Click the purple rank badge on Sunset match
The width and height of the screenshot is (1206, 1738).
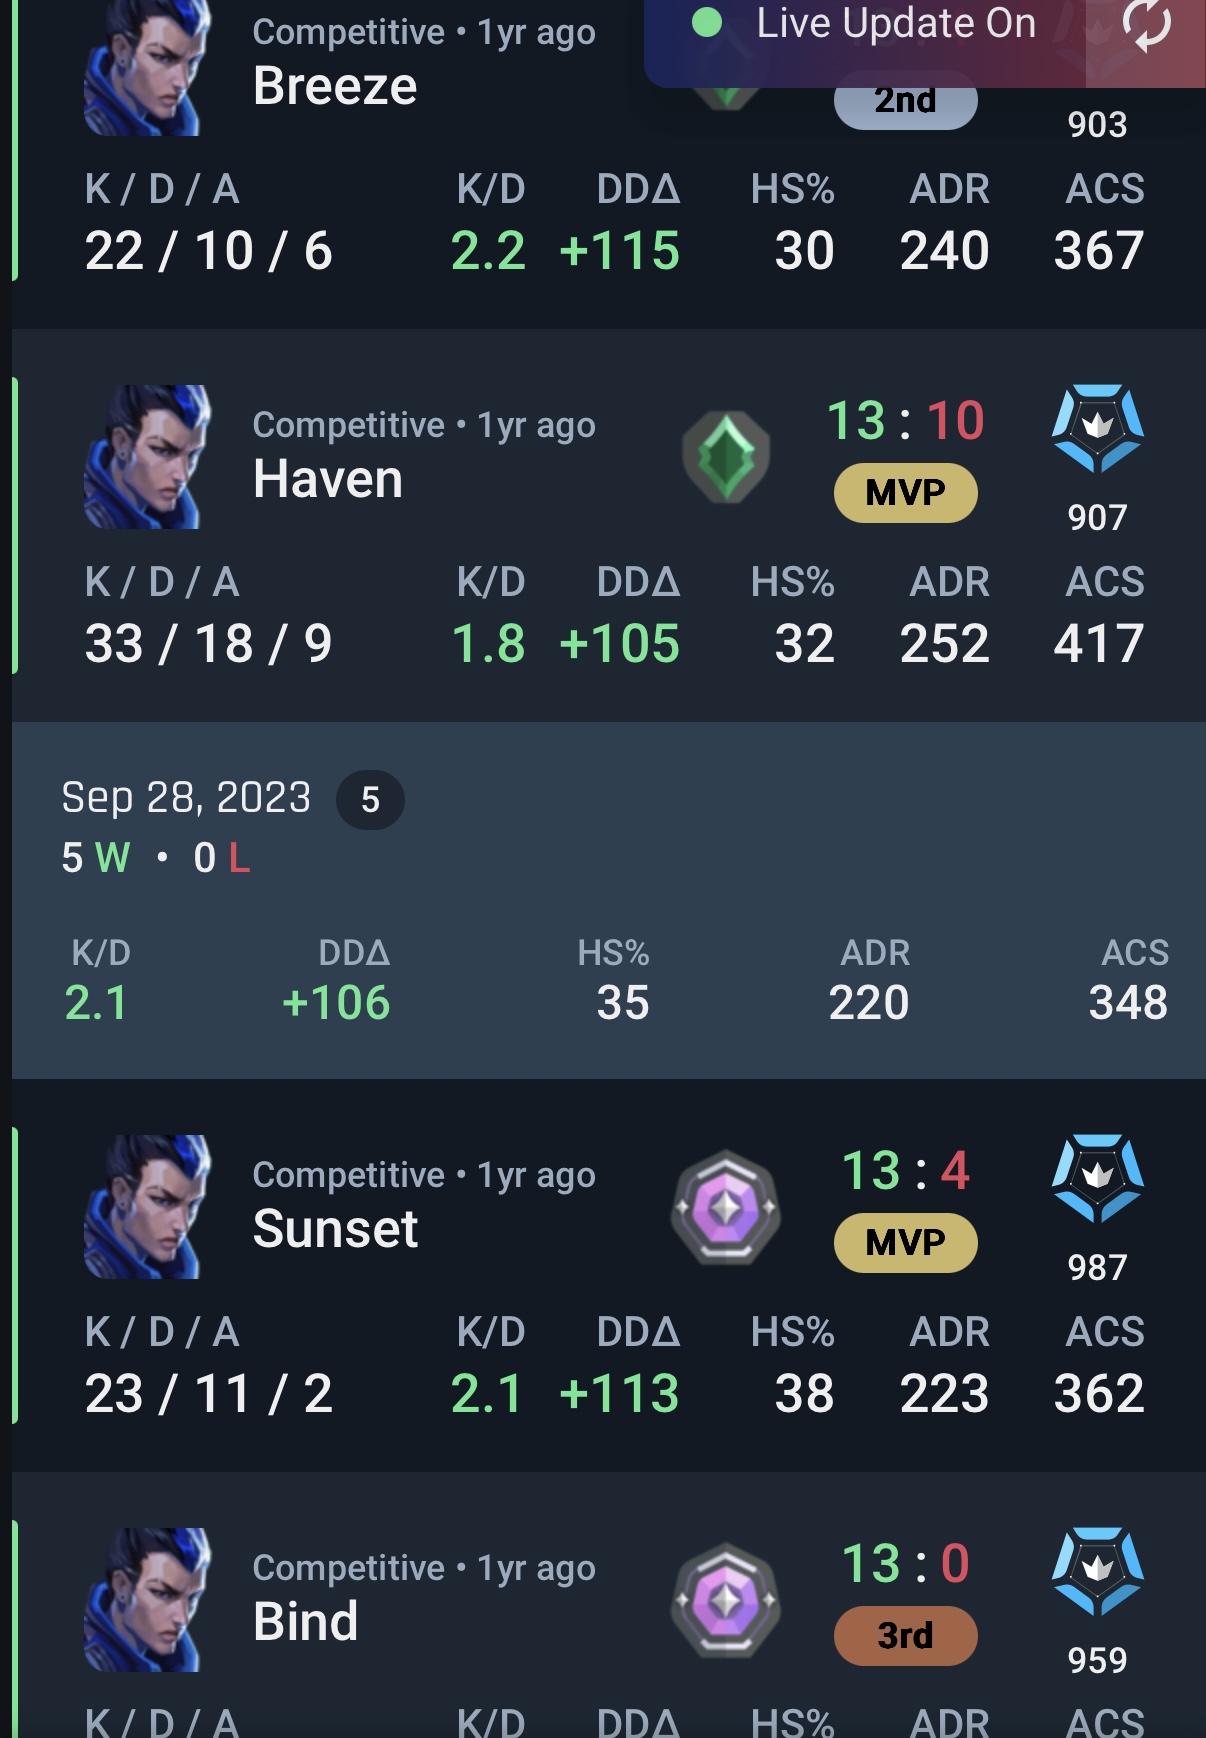pyautogui.click(x=726, y=1207)
